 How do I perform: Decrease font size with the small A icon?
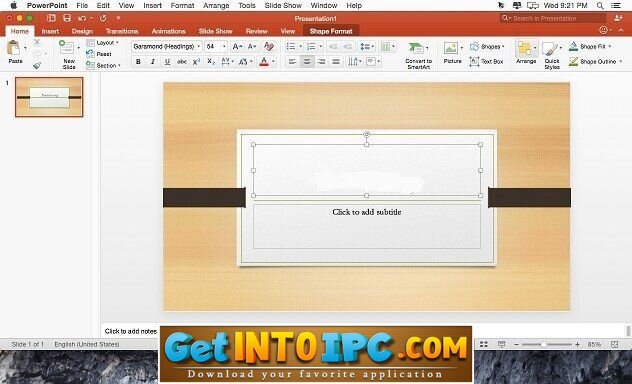pos(252,47)
